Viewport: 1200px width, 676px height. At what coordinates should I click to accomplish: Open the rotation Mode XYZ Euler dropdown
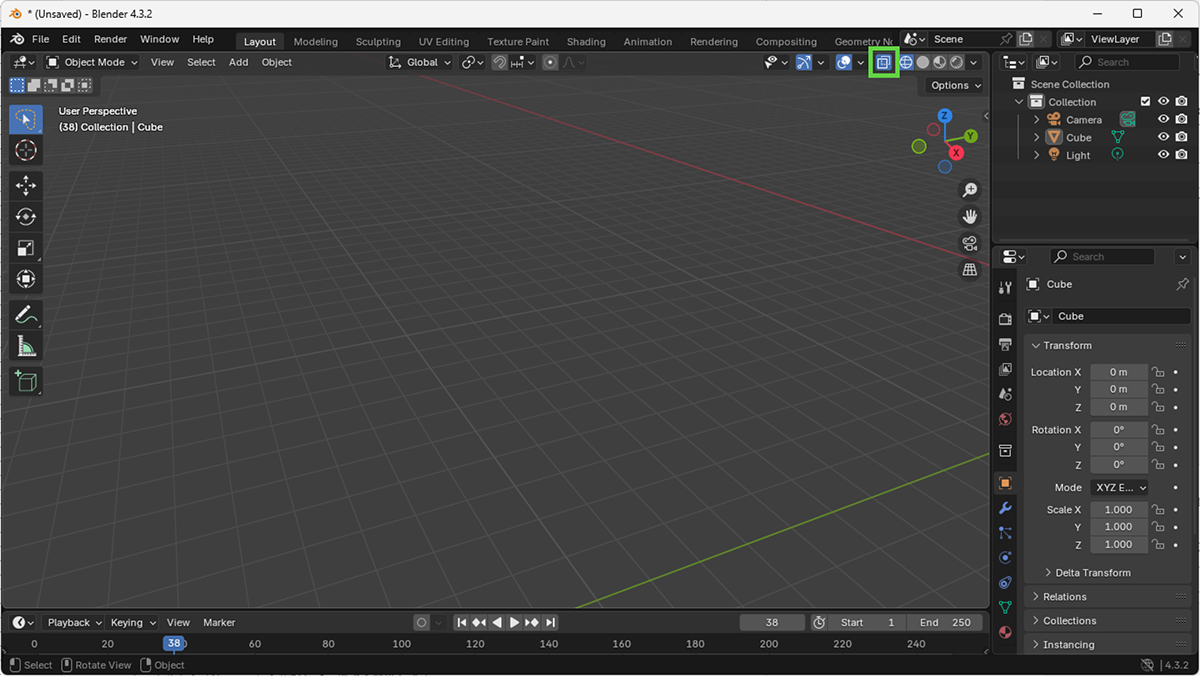coord(1119,487)
